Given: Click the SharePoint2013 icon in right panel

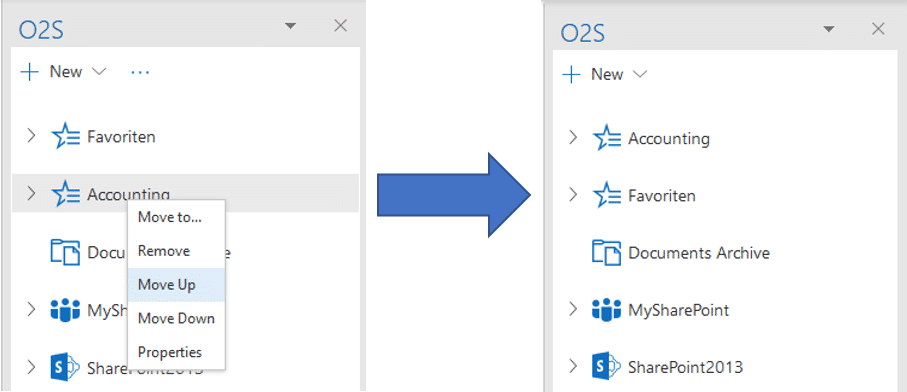Looking at the screenshot, I should pyautogui.click(x=607, y=367).
